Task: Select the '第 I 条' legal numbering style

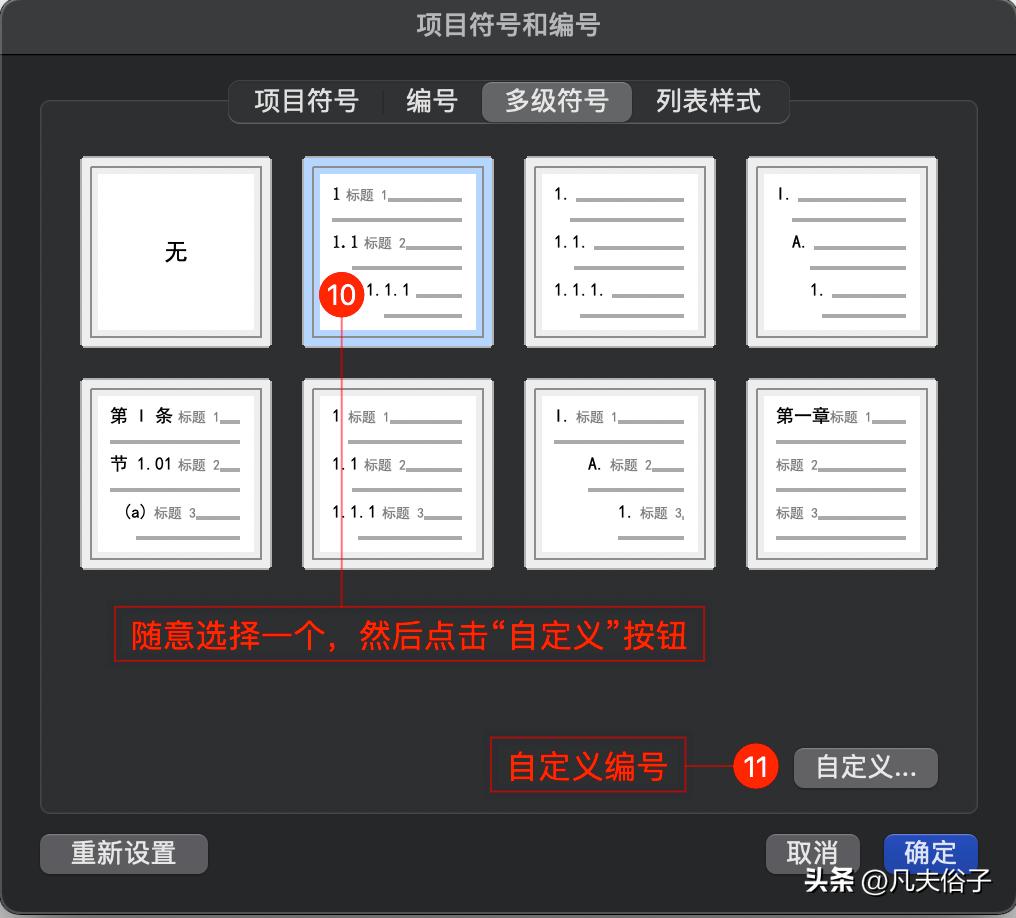Action: pyautogui.click(x=175, y=473)
